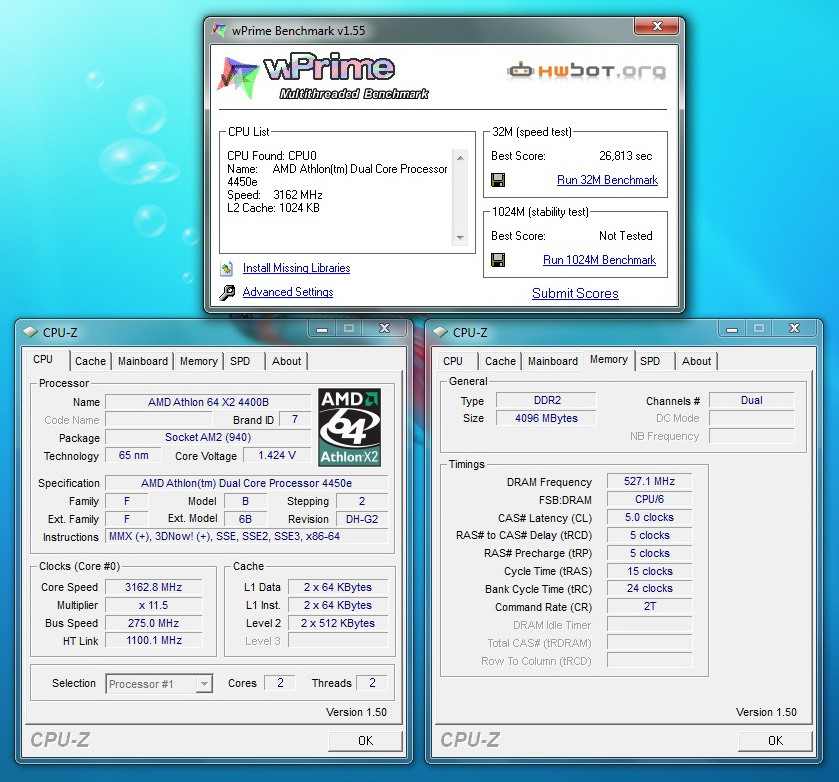
Task: Click the memory Size value 4096 MBytes
Action: (546, 419)
